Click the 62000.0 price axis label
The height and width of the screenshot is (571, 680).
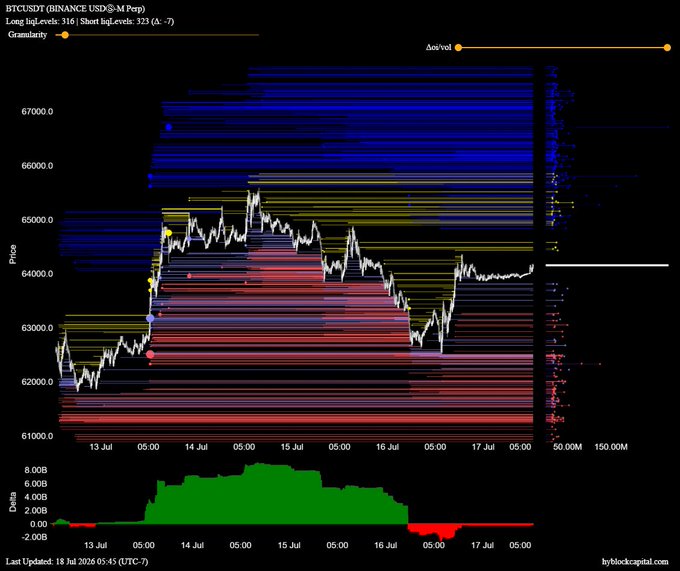click(x=37, y=382)
